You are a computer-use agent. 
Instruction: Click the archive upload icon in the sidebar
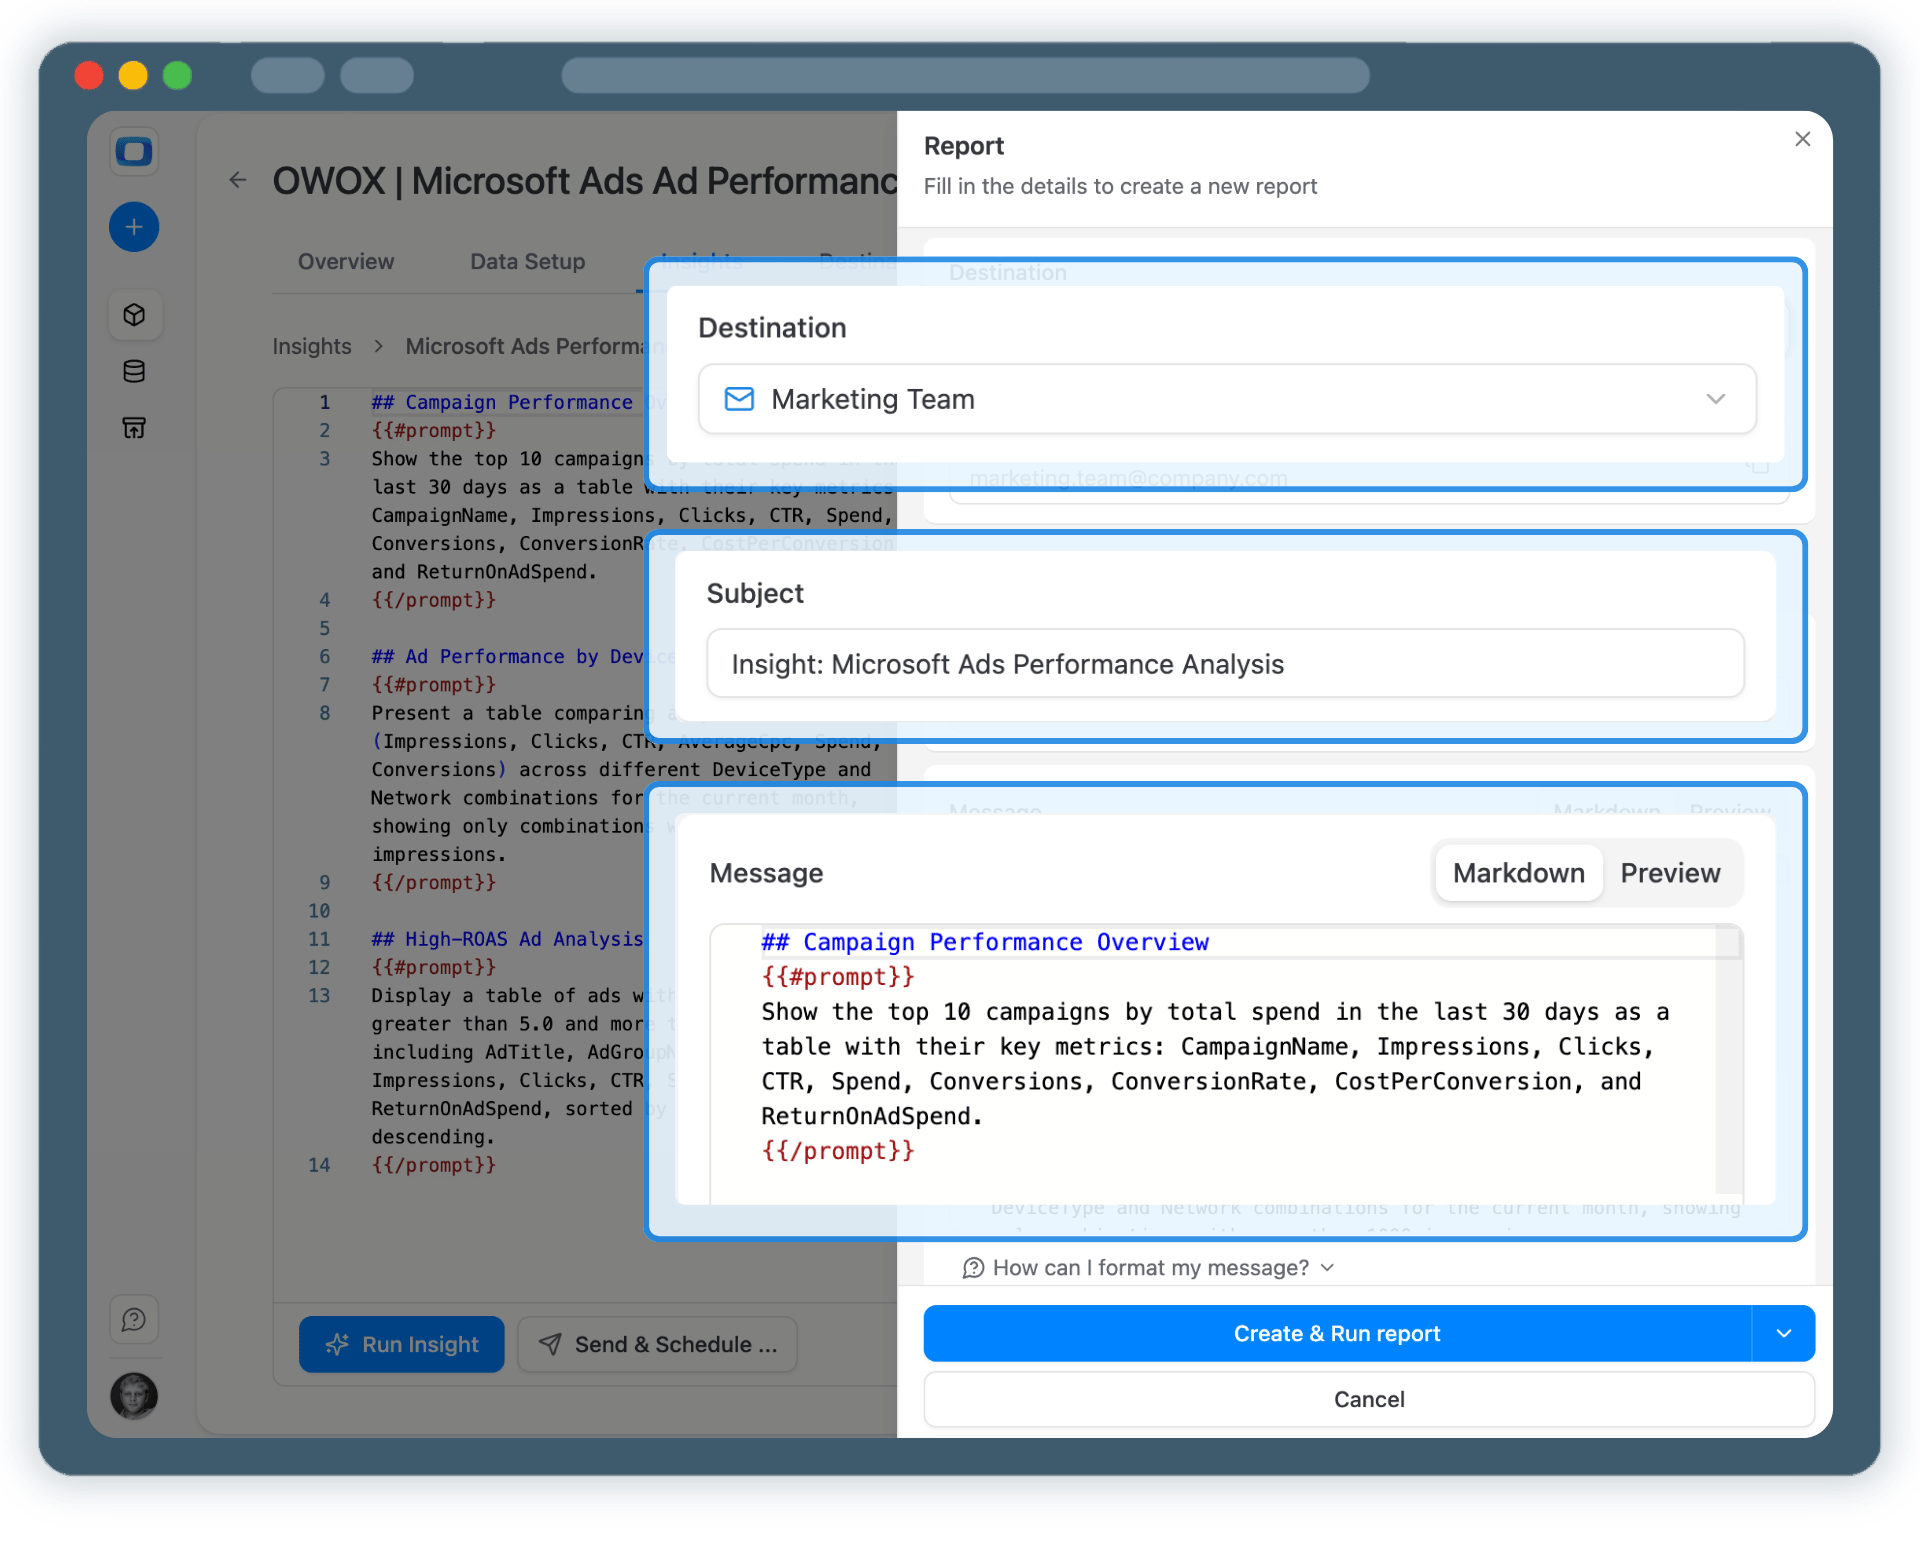(134, 427)
